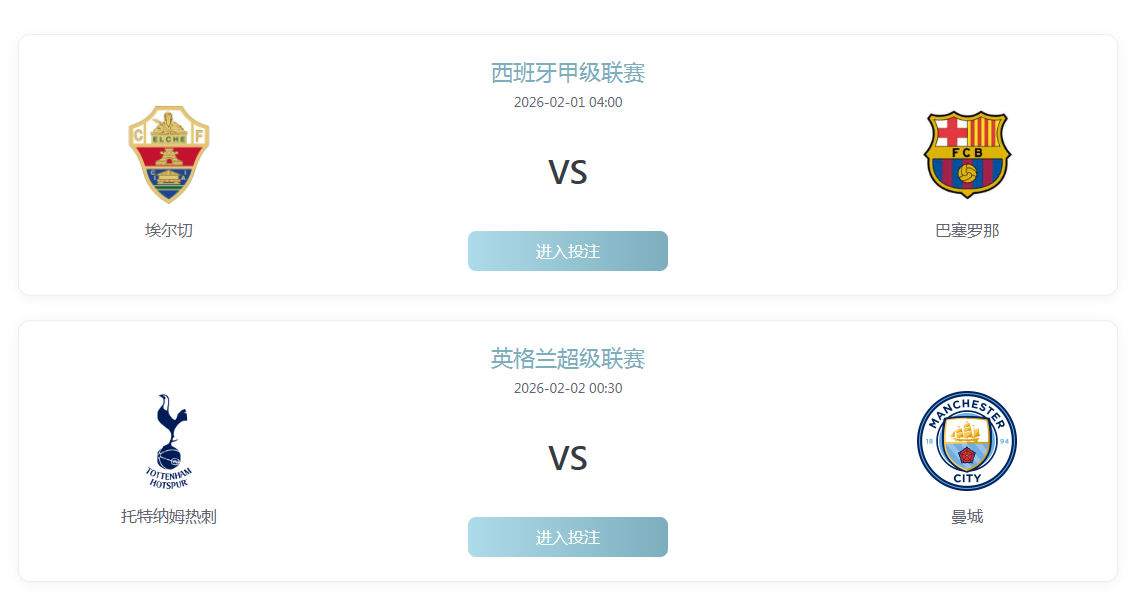The width and height of the screenshot is (1138, 601).
Task: Click the VS label in the second match card
Action: click(x=568, y=458)
